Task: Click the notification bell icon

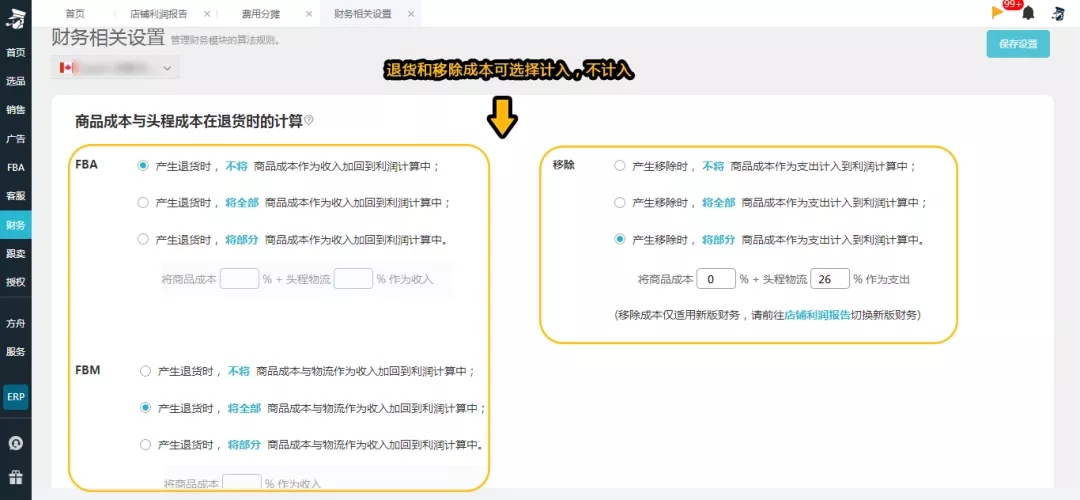Action: [1028, 12]
